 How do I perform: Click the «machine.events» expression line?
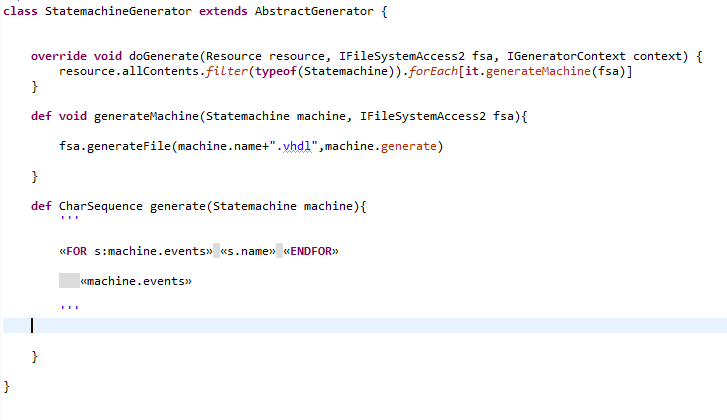coord(135,281)
